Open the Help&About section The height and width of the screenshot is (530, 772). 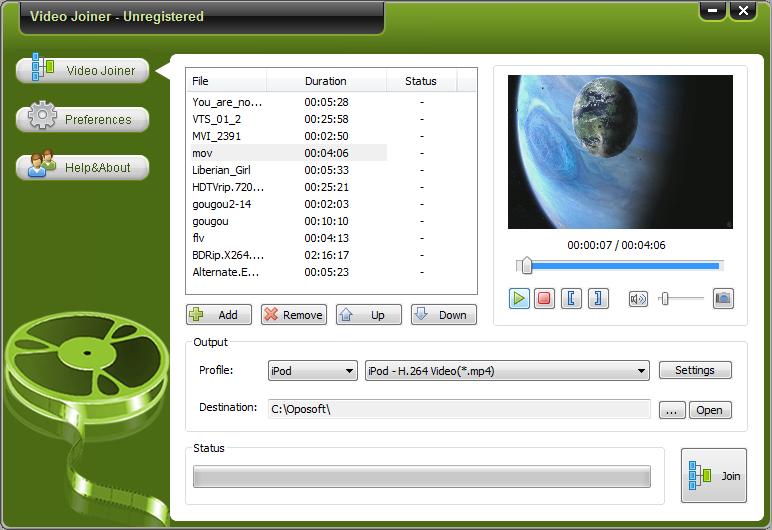tap(83, 167)
